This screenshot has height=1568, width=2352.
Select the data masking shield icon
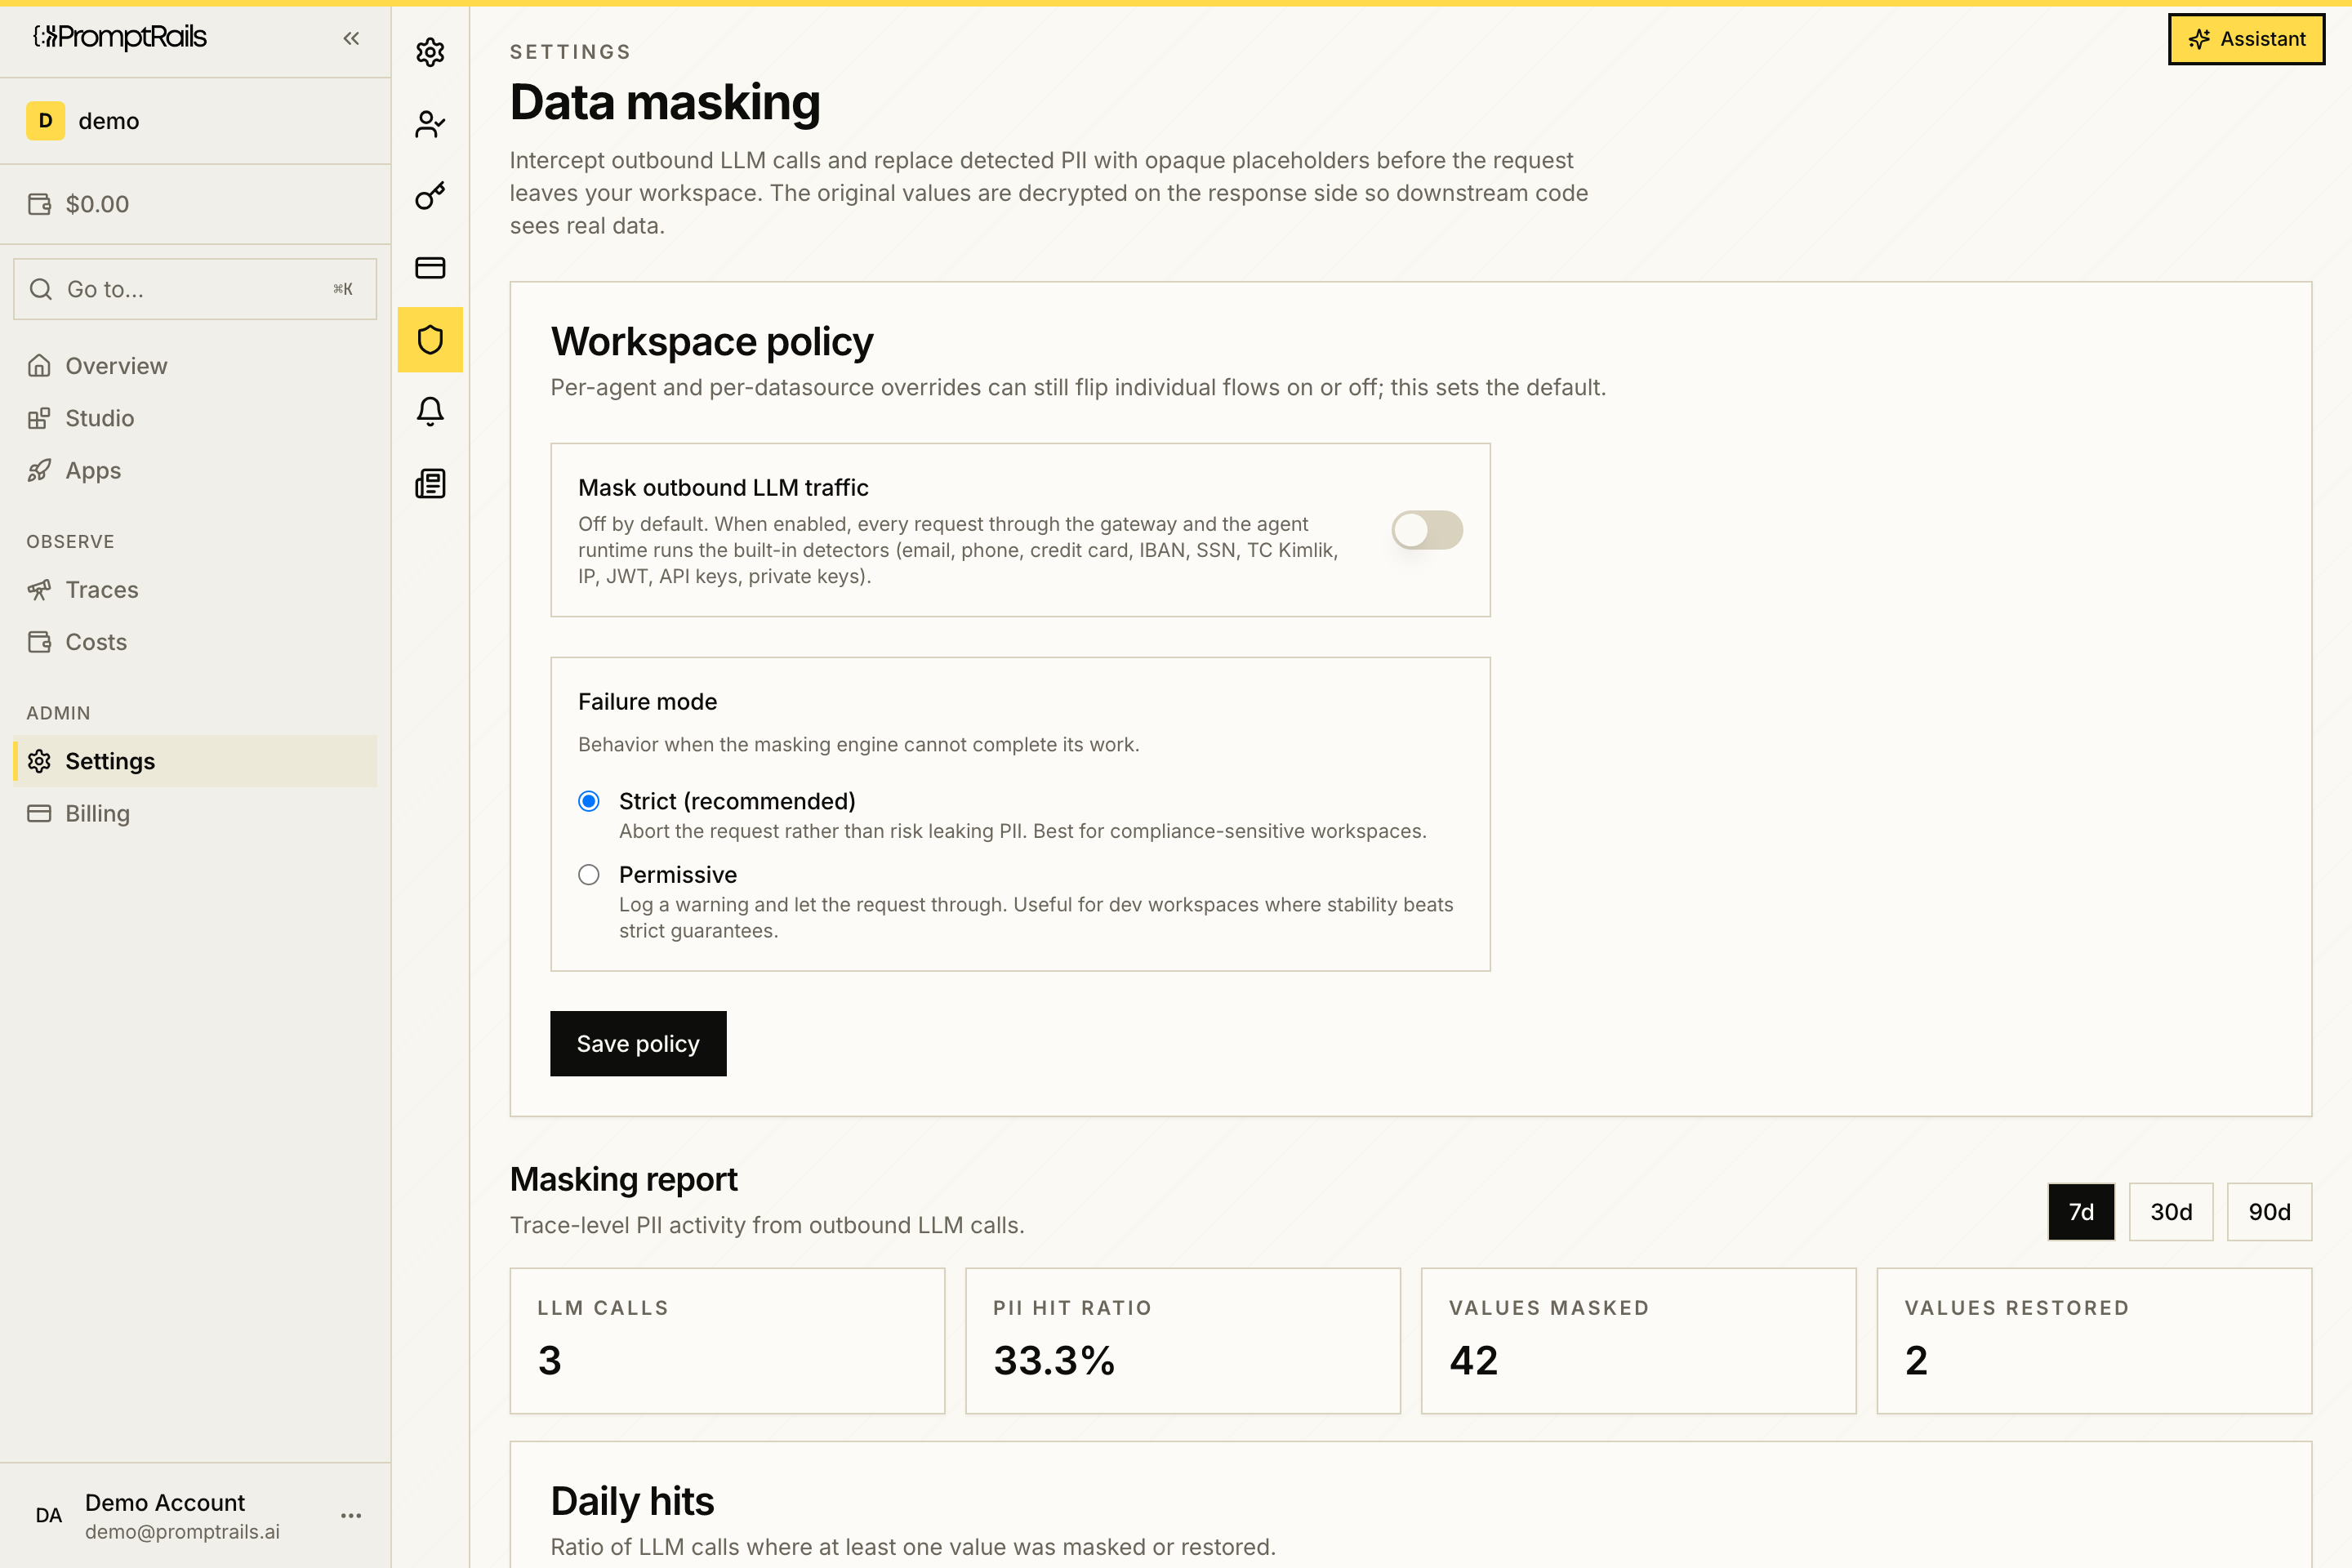(x=430, y=340)
